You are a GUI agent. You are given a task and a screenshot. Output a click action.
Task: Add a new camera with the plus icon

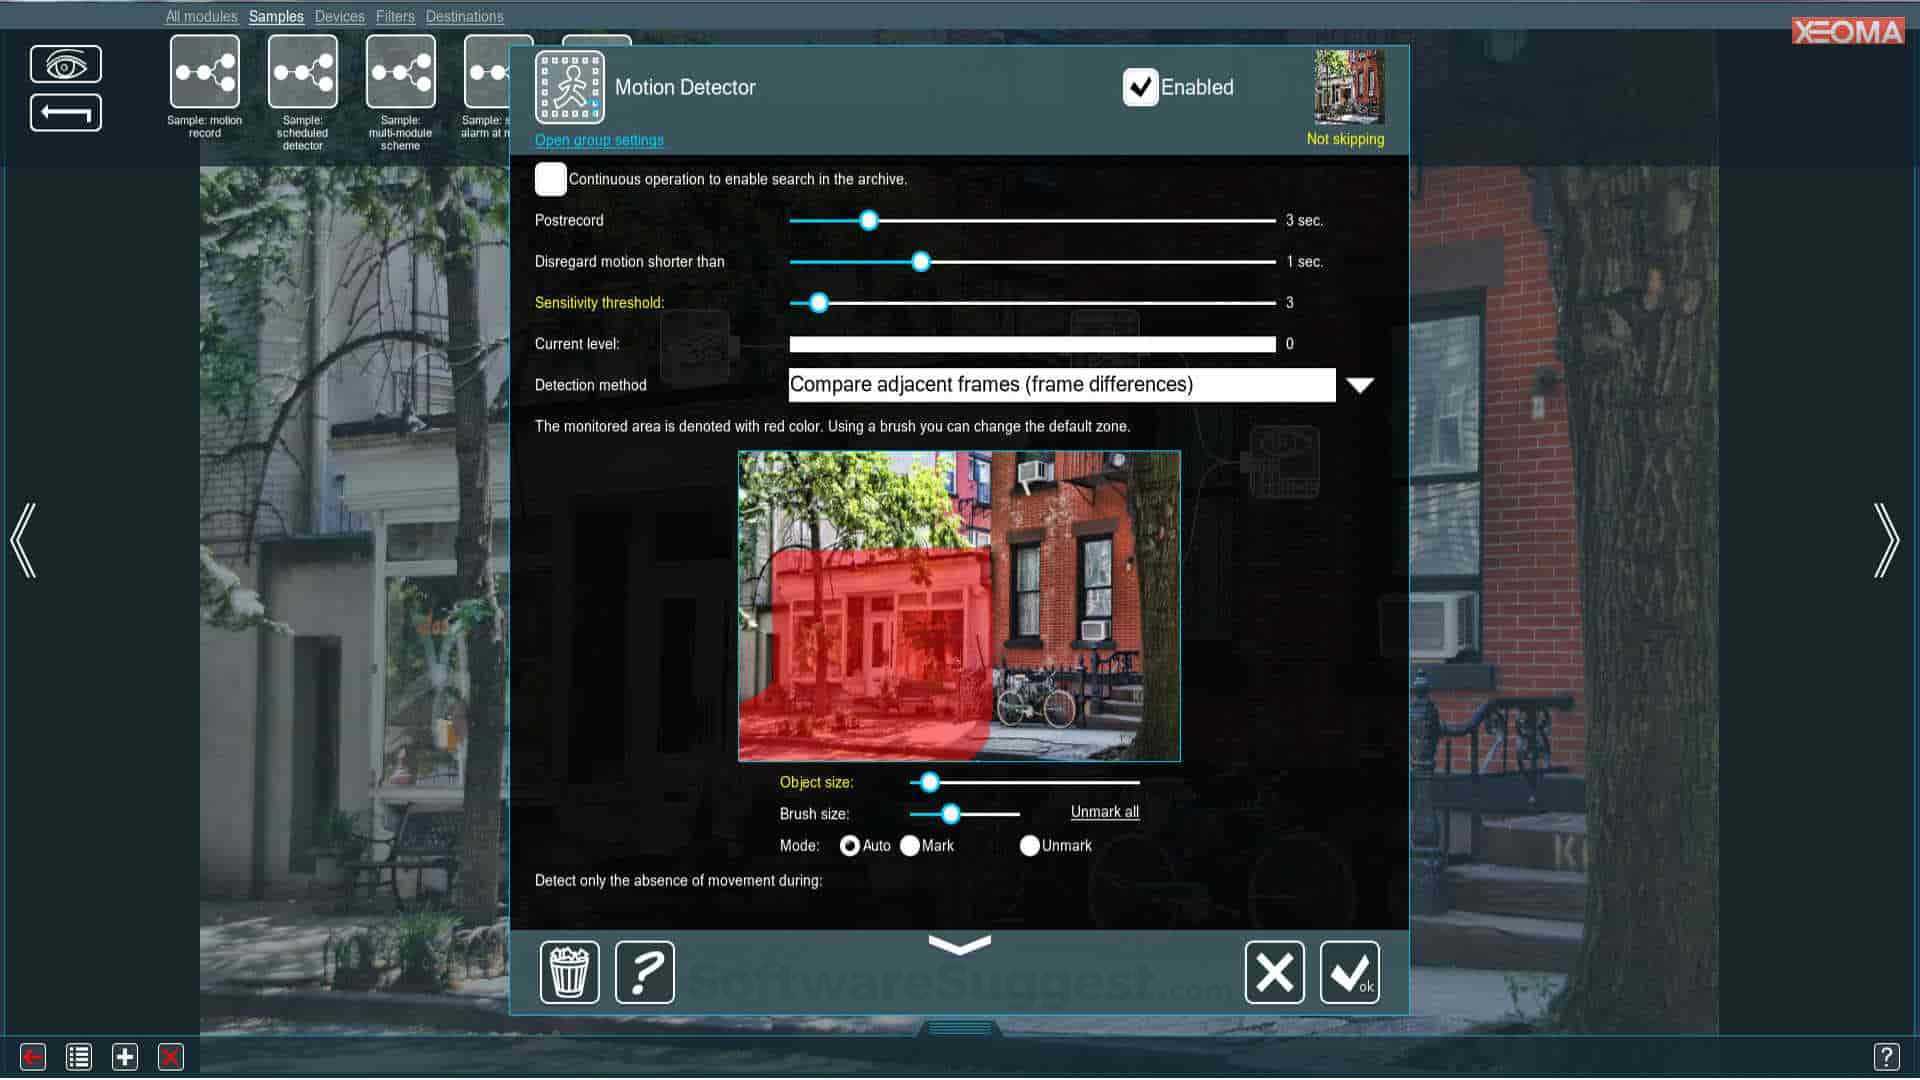click(124, 1056)
